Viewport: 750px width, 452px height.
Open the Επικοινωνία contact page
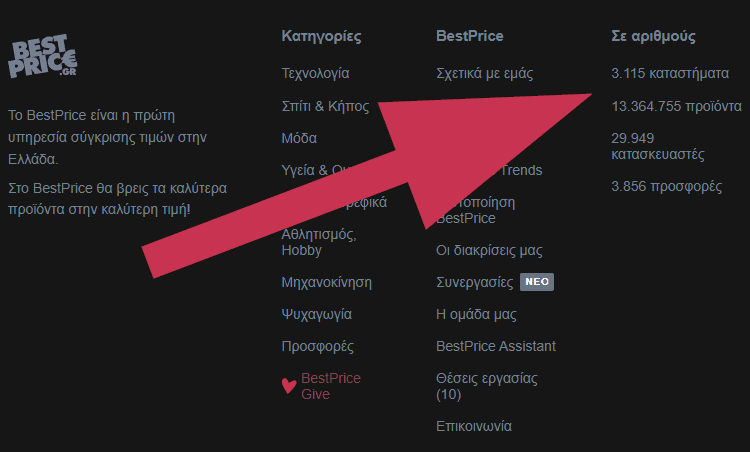(x=474, y=426)
